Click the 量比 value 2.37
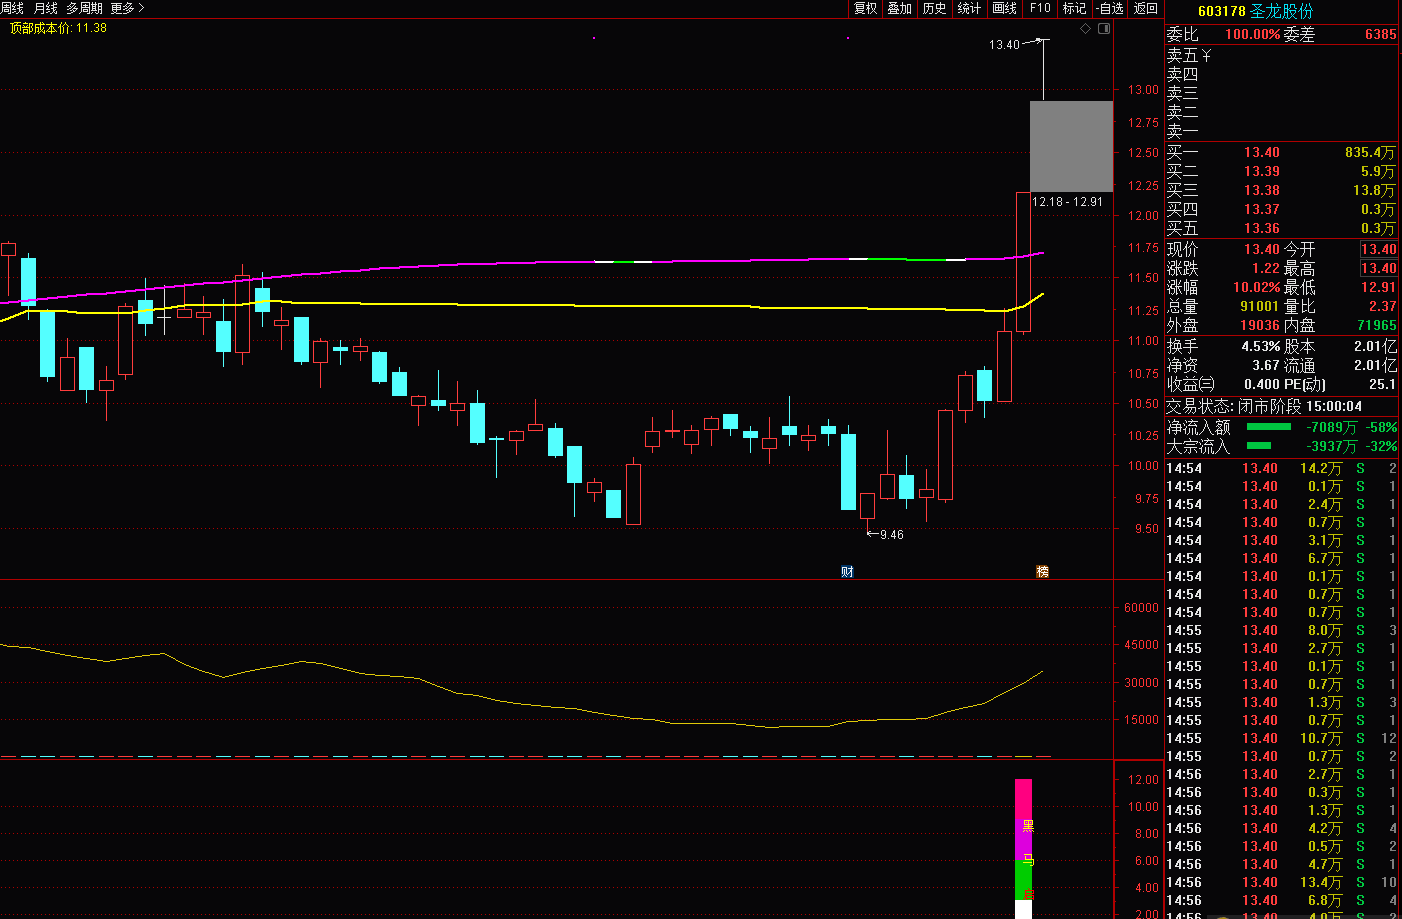 point(1383,307)
